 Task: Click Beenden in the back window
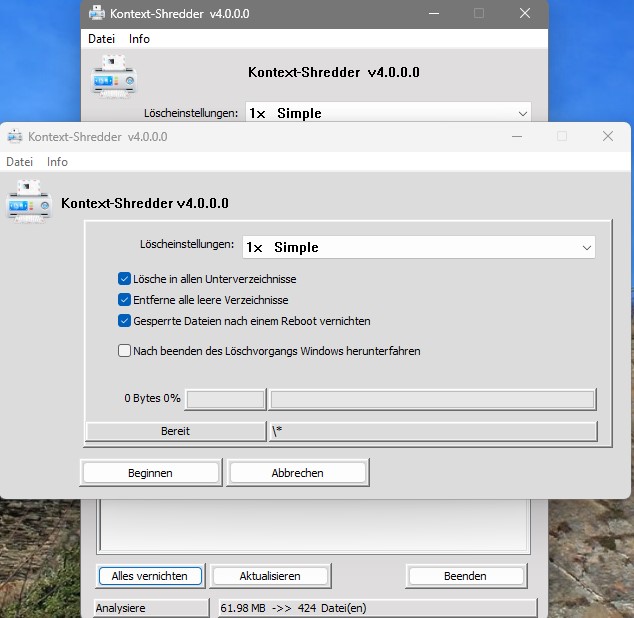point(465,576)
